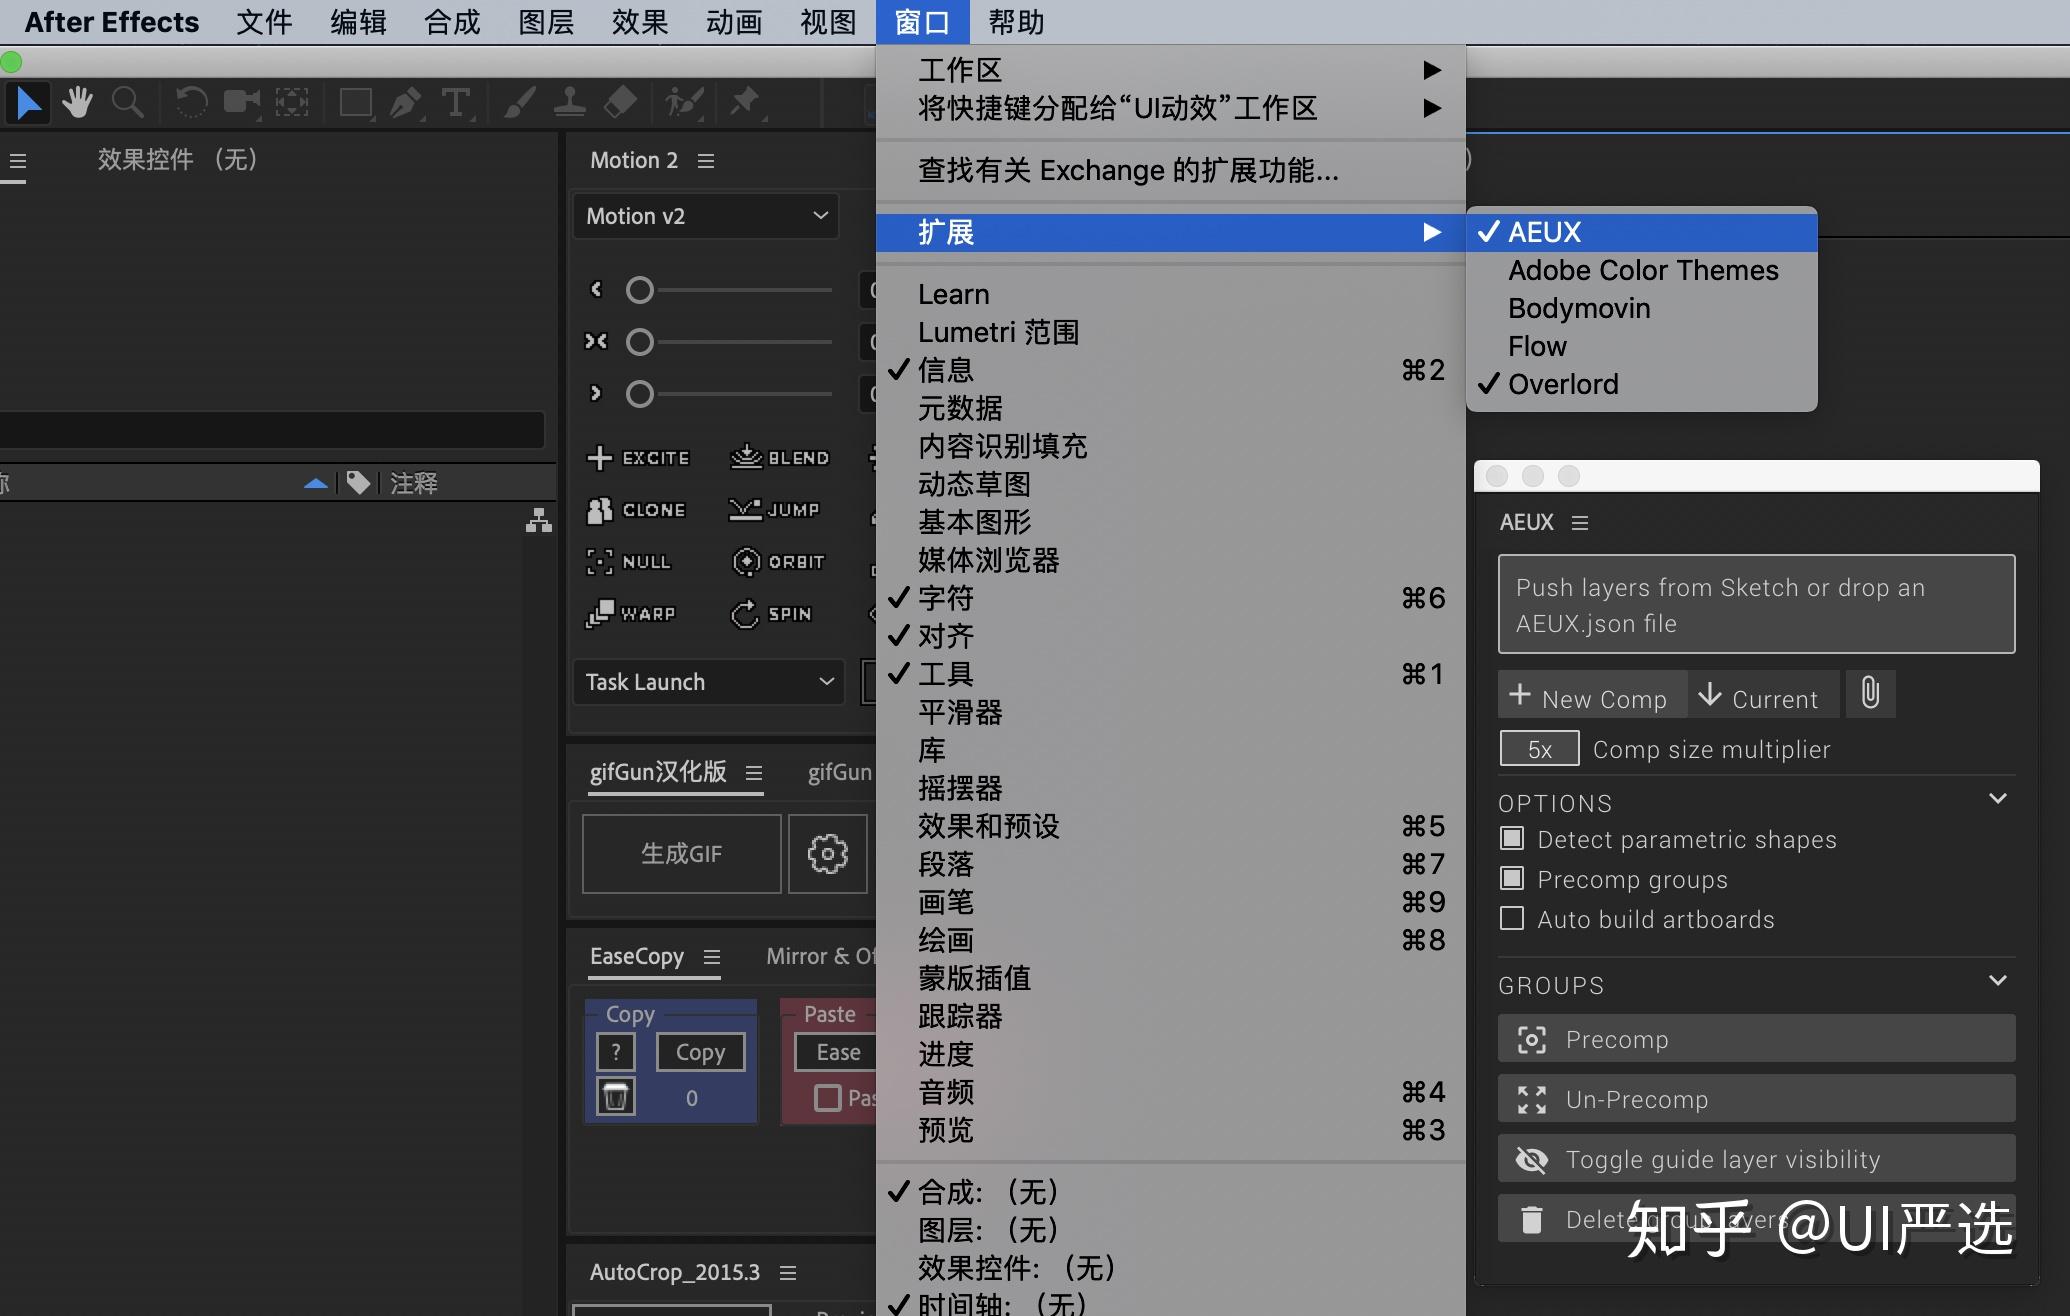This screenshot has height=1316, width=2070.
Task: Click the first slider knob in Motion panel
Action: click(x=639, y=289)
